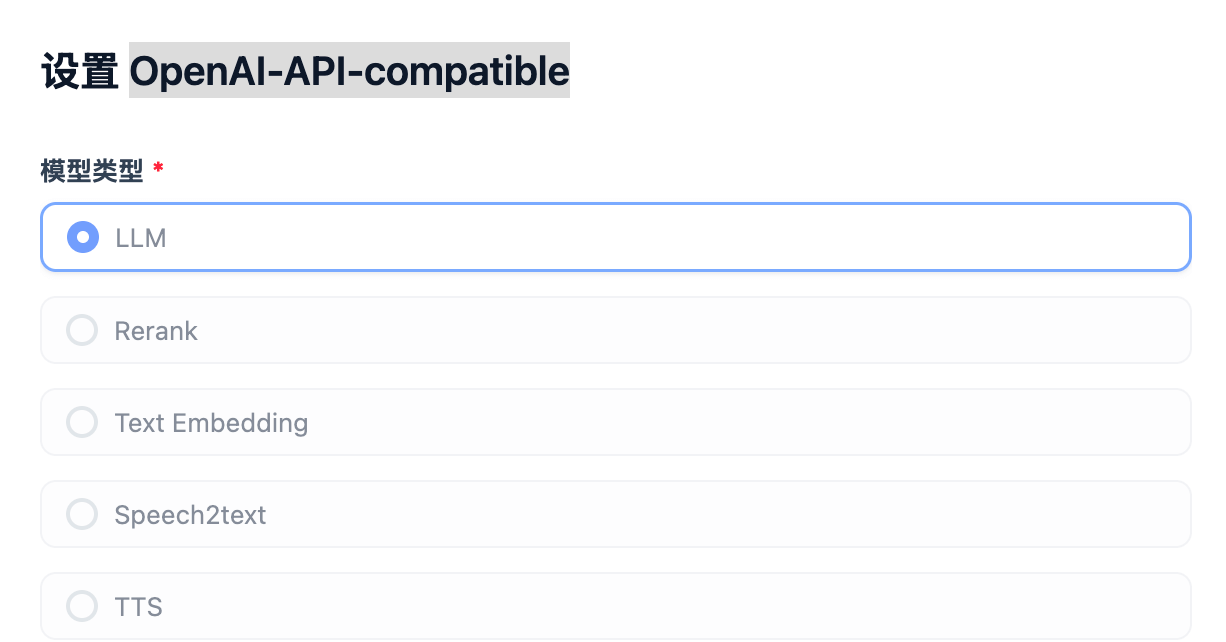
Task: Click the "设置" word in the heading
Action: pos(80,72)
